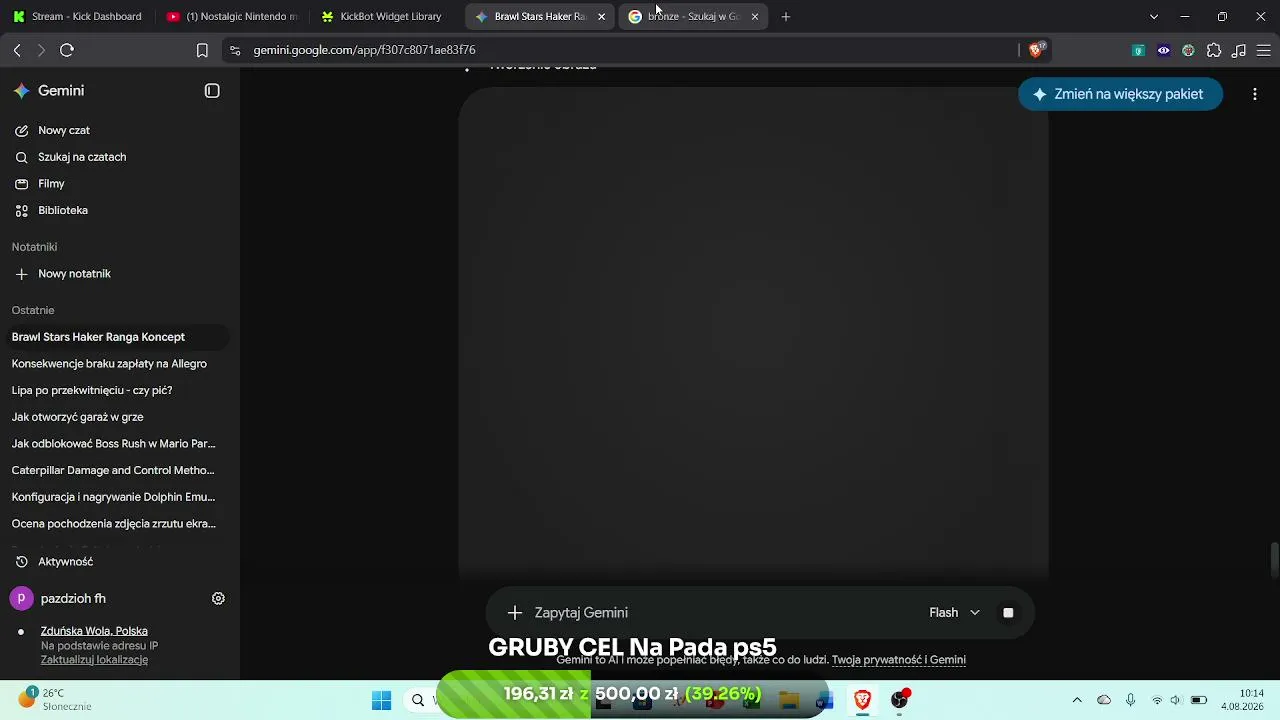Open settings gear next to pazdzioh fh
1280x720 pixels.
tap(218, 599)
